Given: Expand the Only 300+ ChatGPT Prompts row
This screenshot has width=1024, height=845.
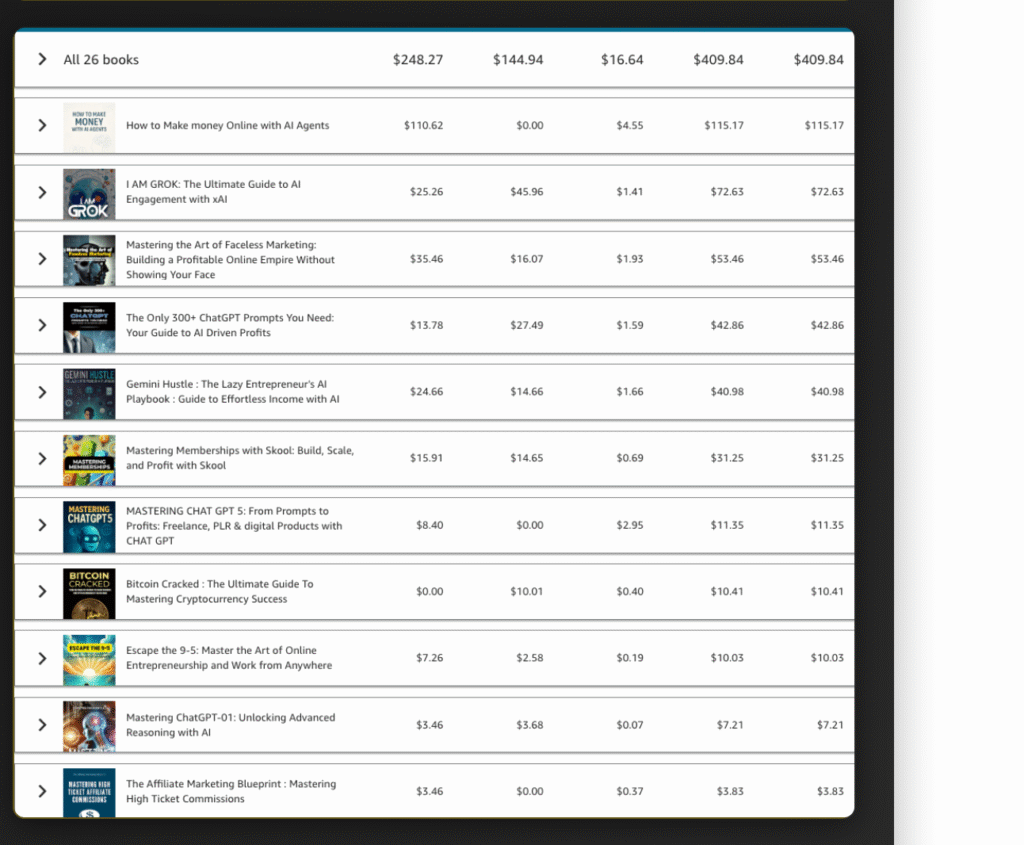Looking at the screenshot, I should (x=42, y=325).
